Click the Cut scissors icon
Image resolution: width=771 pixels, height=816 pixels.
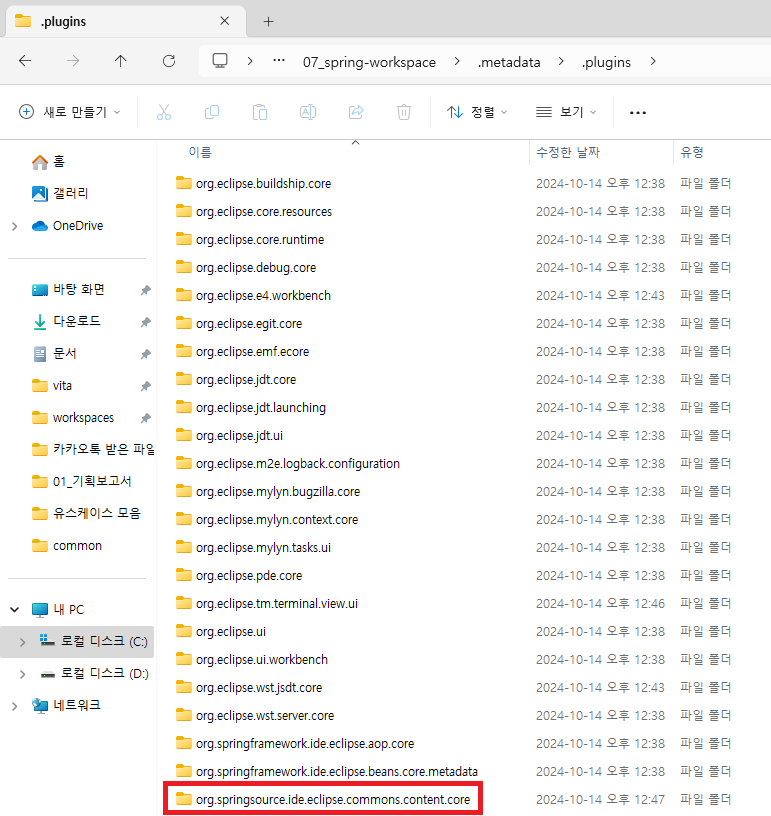(x=164, y=112)
